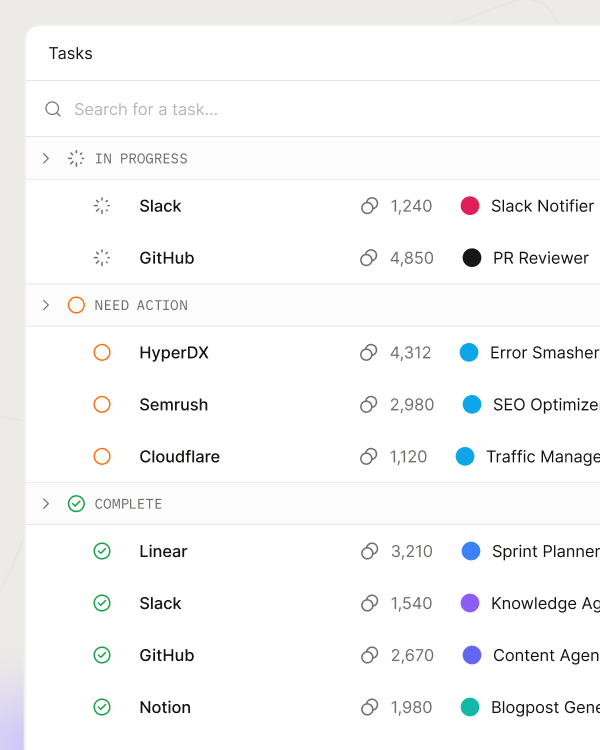The height and width of the screenshot is (750, 600).
Task: Click the 3,210 count value
Action: (x=411, y=551)
